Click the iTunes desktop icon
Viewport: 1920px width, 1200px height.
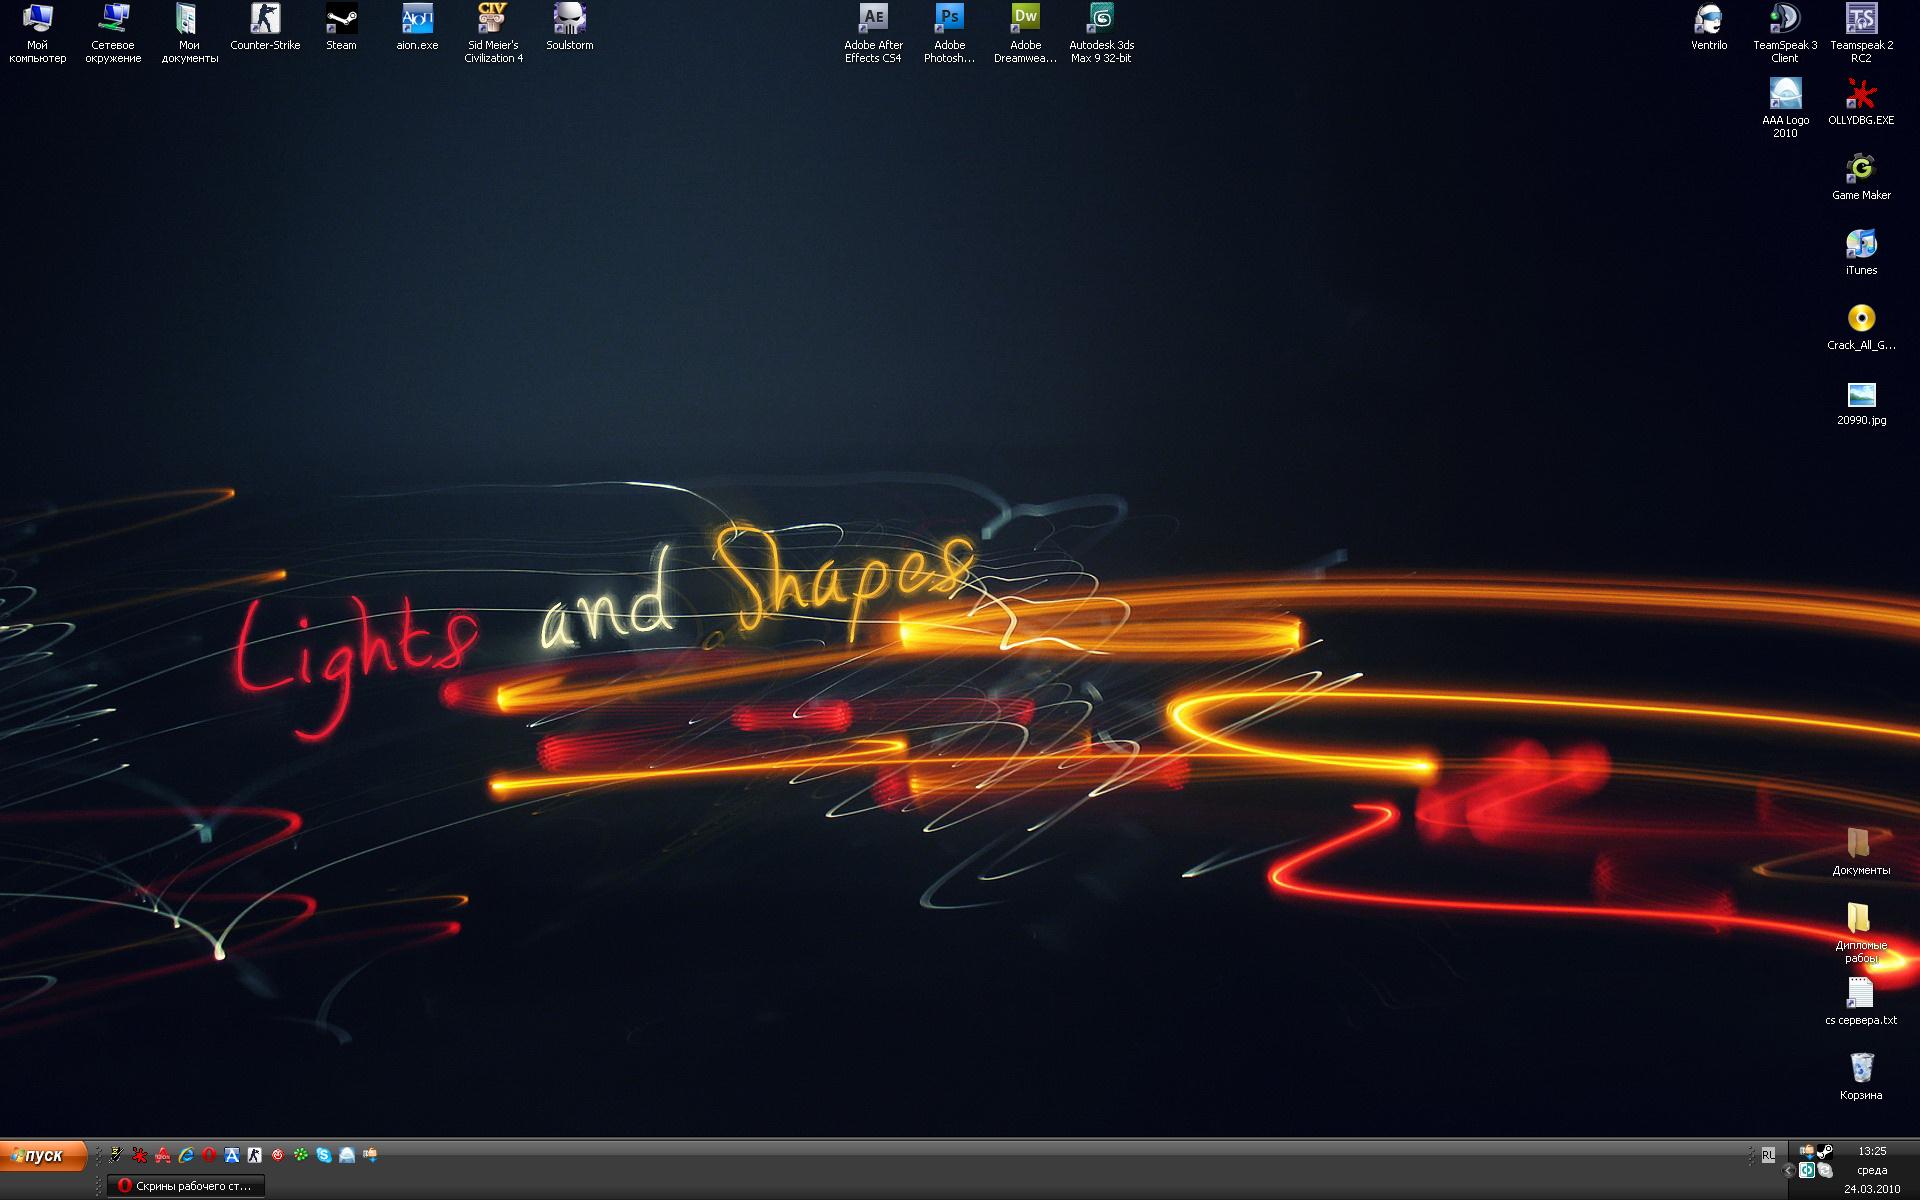[1861, 244]
